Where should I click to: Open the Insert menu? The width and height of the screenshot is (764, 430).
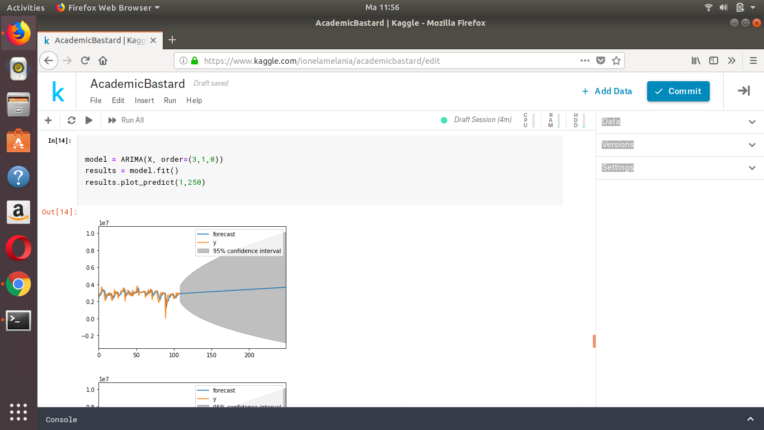(x=144, y=100)
